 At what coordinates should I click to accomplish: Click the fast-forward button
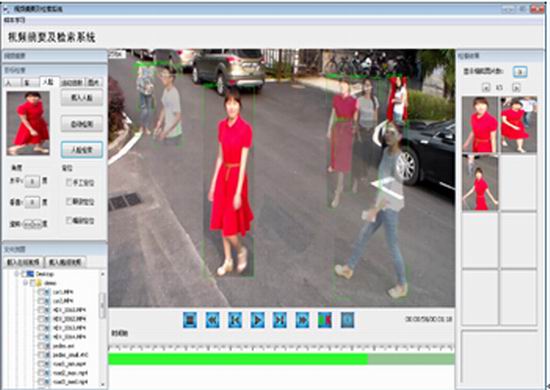[x=302, y=320]
